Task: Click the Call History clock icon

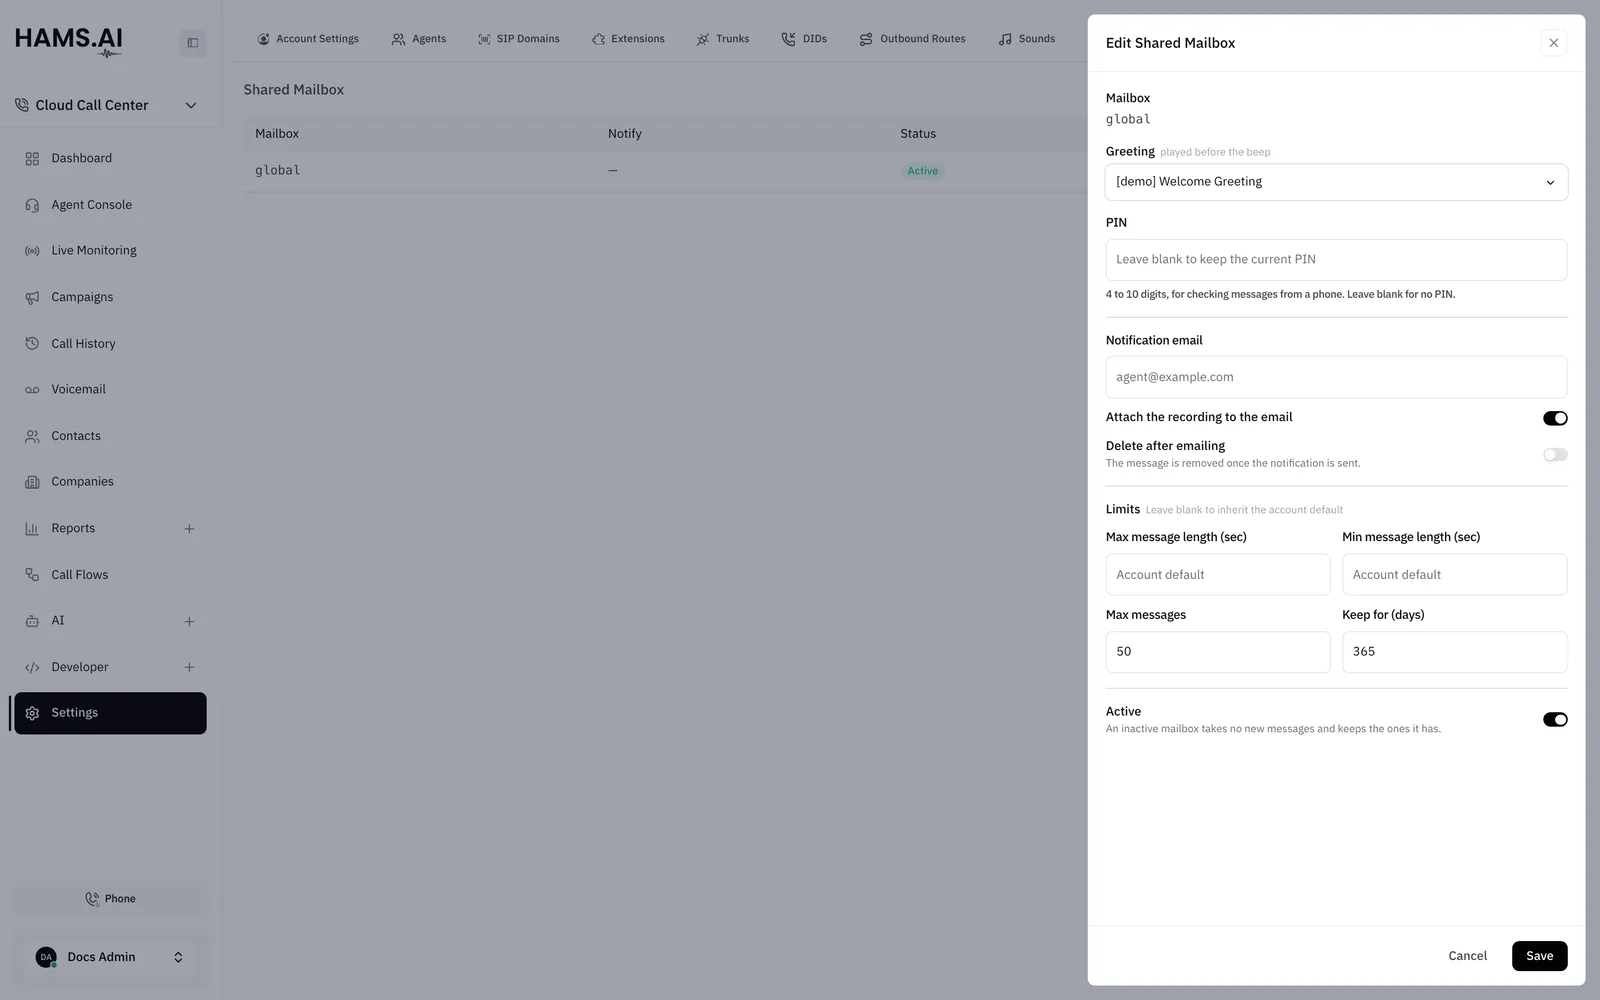Action: 32,343
